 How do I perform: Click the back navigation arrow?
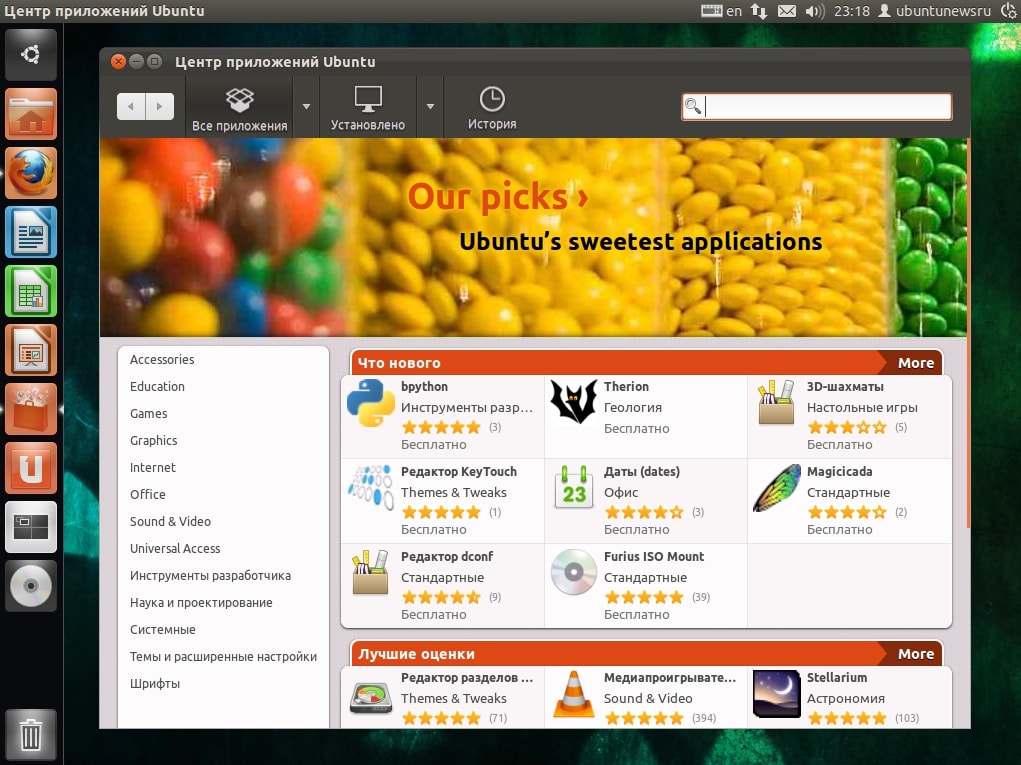(131, 106)
